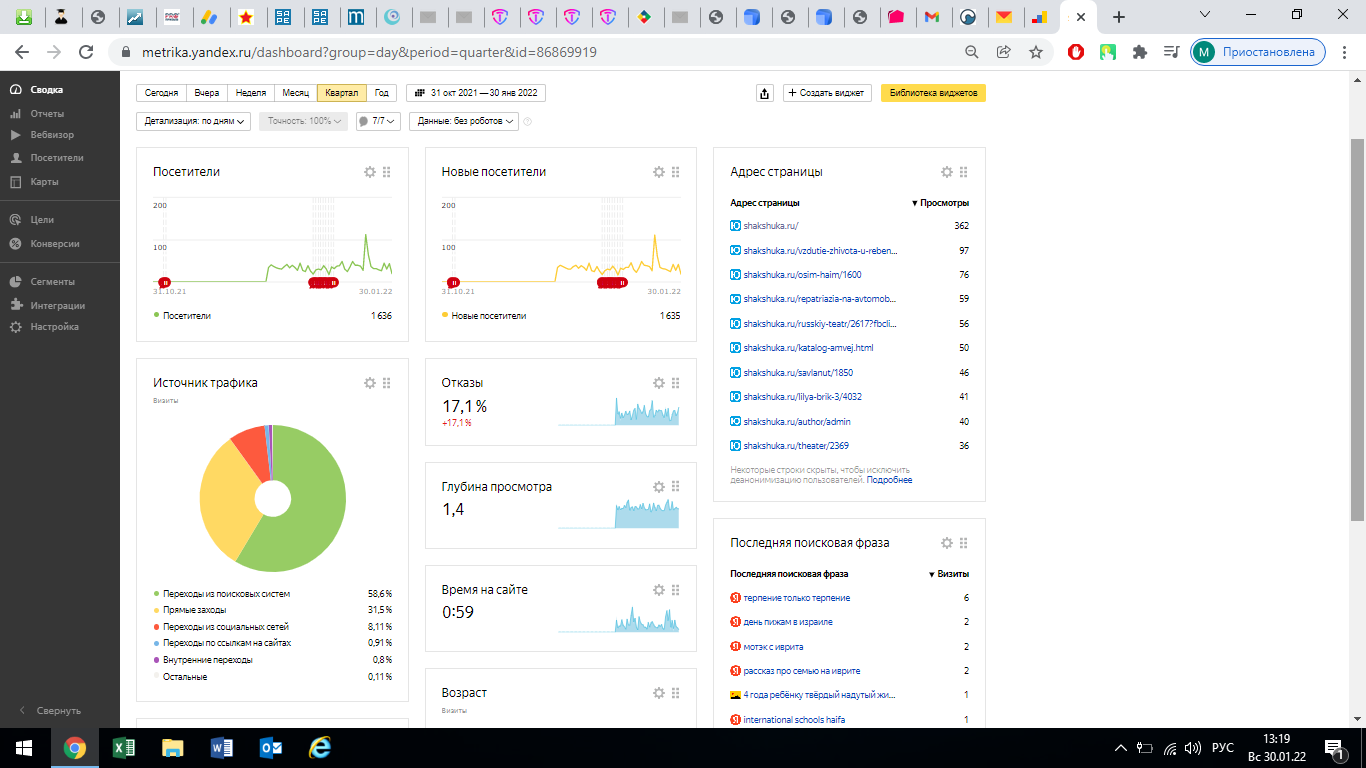
Task: Open shakshuka.ru/osim-haim/1600 page link
Action: pyautogui.click(x=802, y=275)
